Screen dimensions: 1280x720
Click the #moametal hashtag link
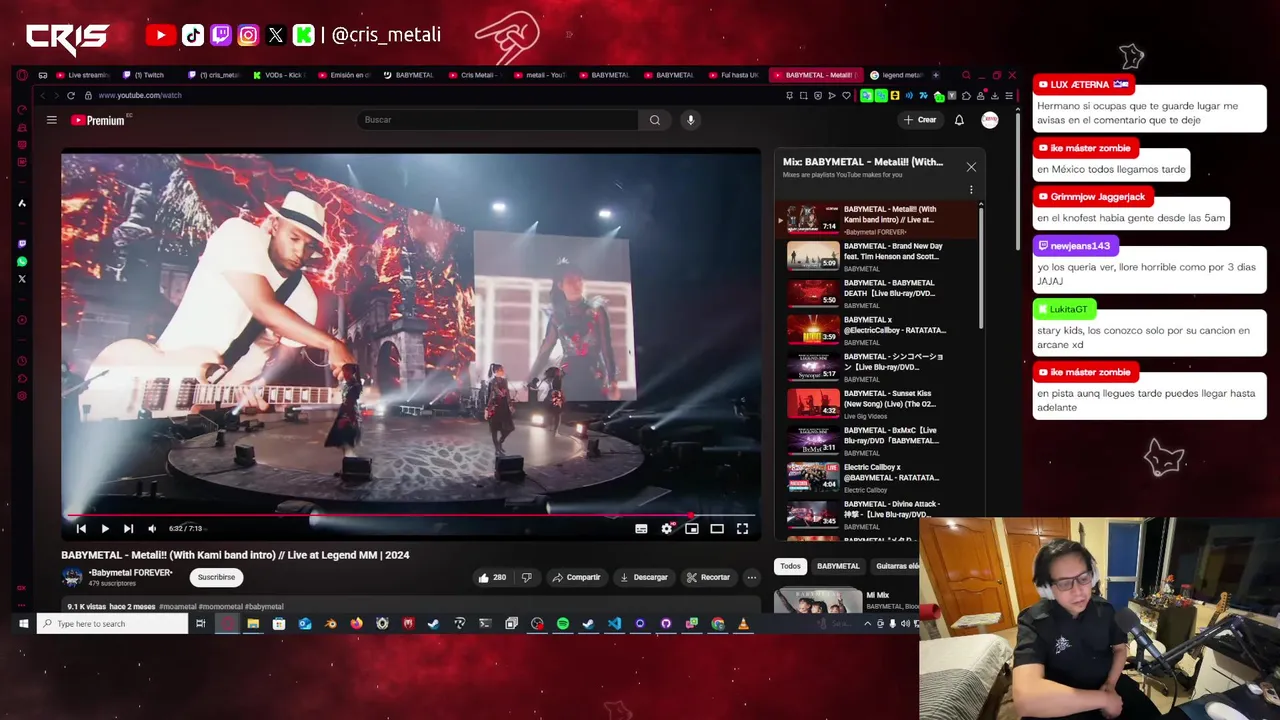[x=178, y=606]
